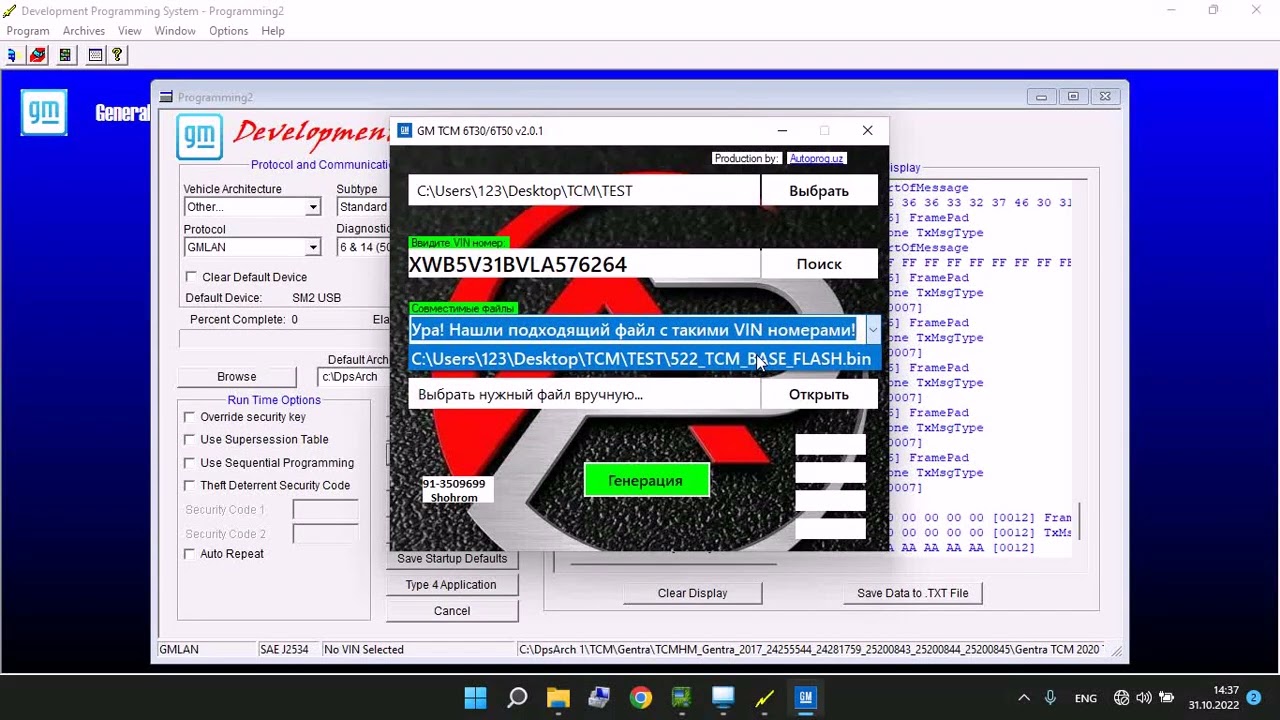Open the Autoprog.uz link

(816, 158)
